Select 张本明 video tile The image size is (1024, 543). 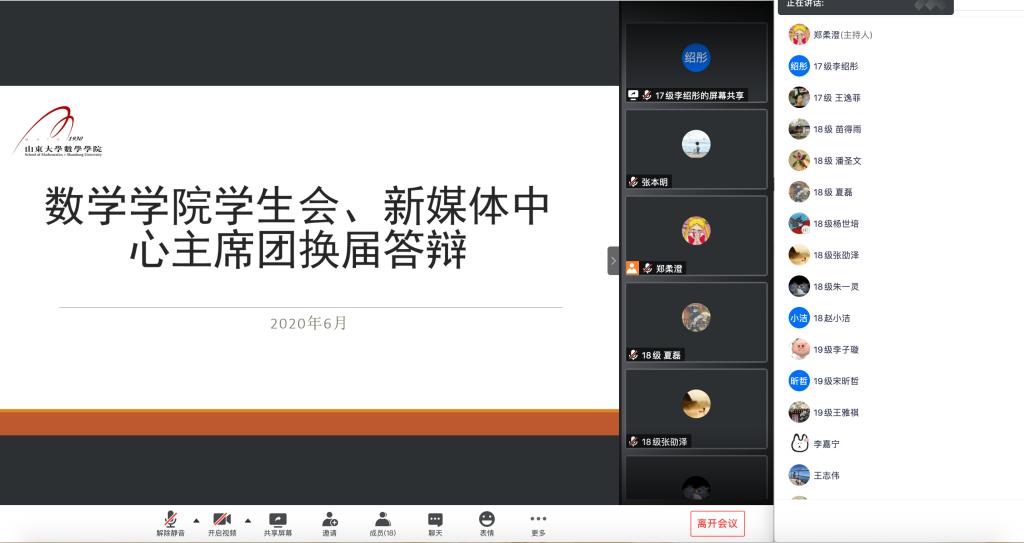(x=696, y=148)
